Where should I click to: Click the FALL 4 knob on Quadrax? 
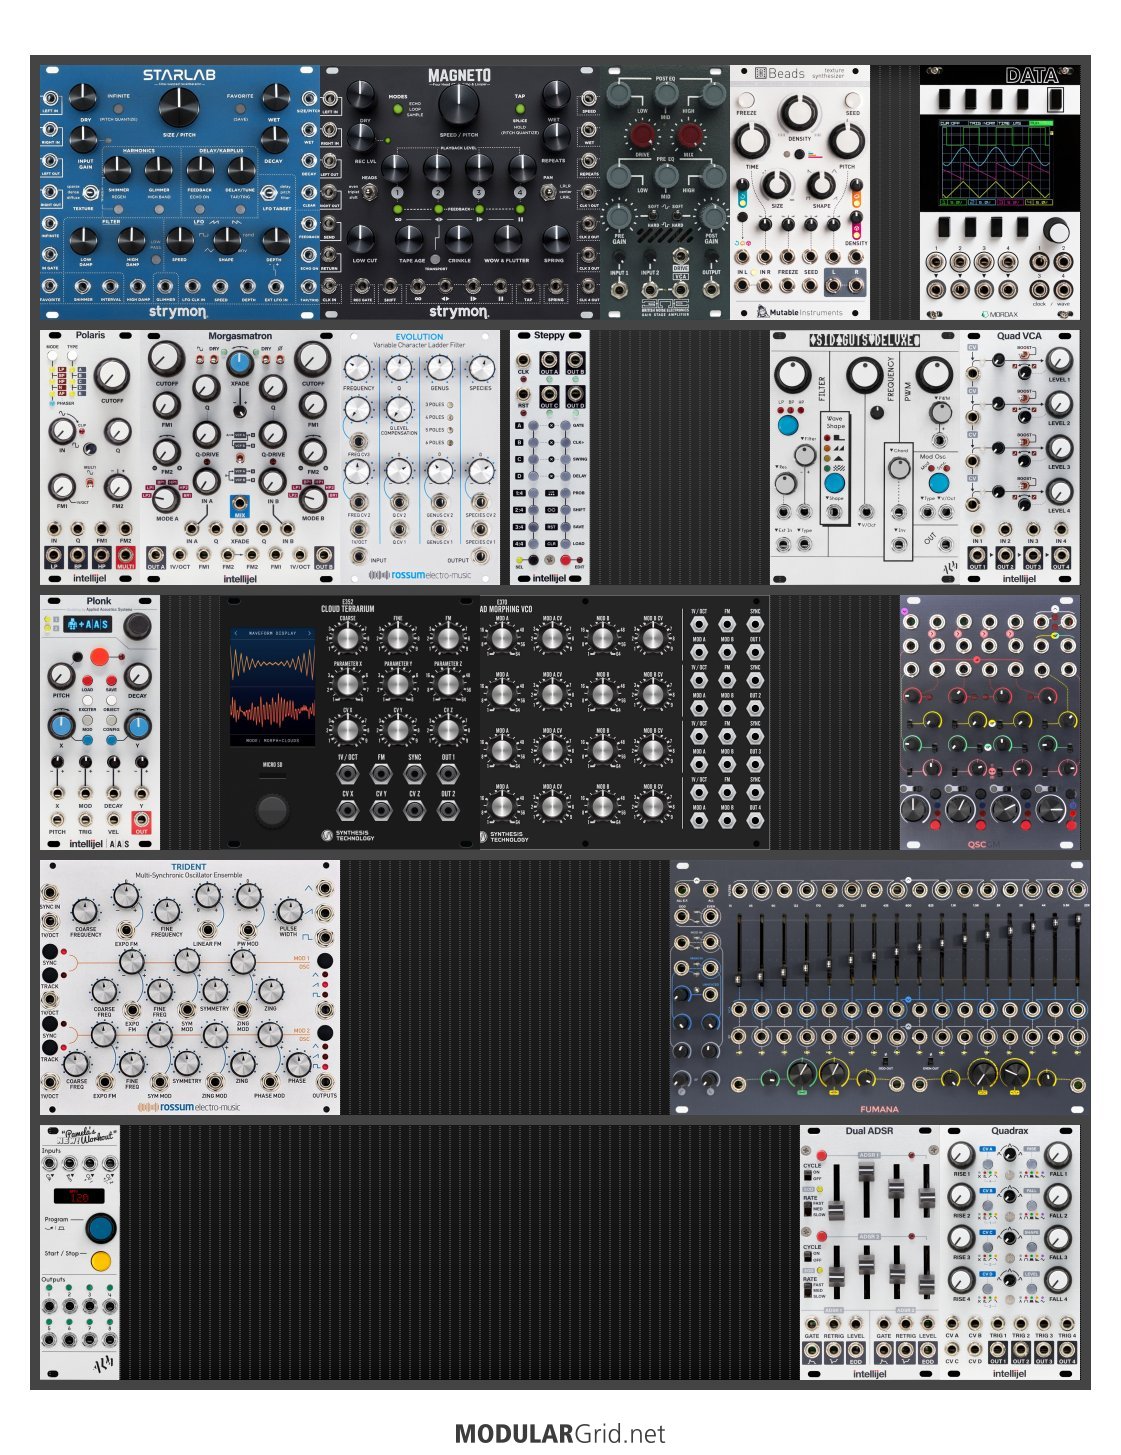coord(1058,1281)
